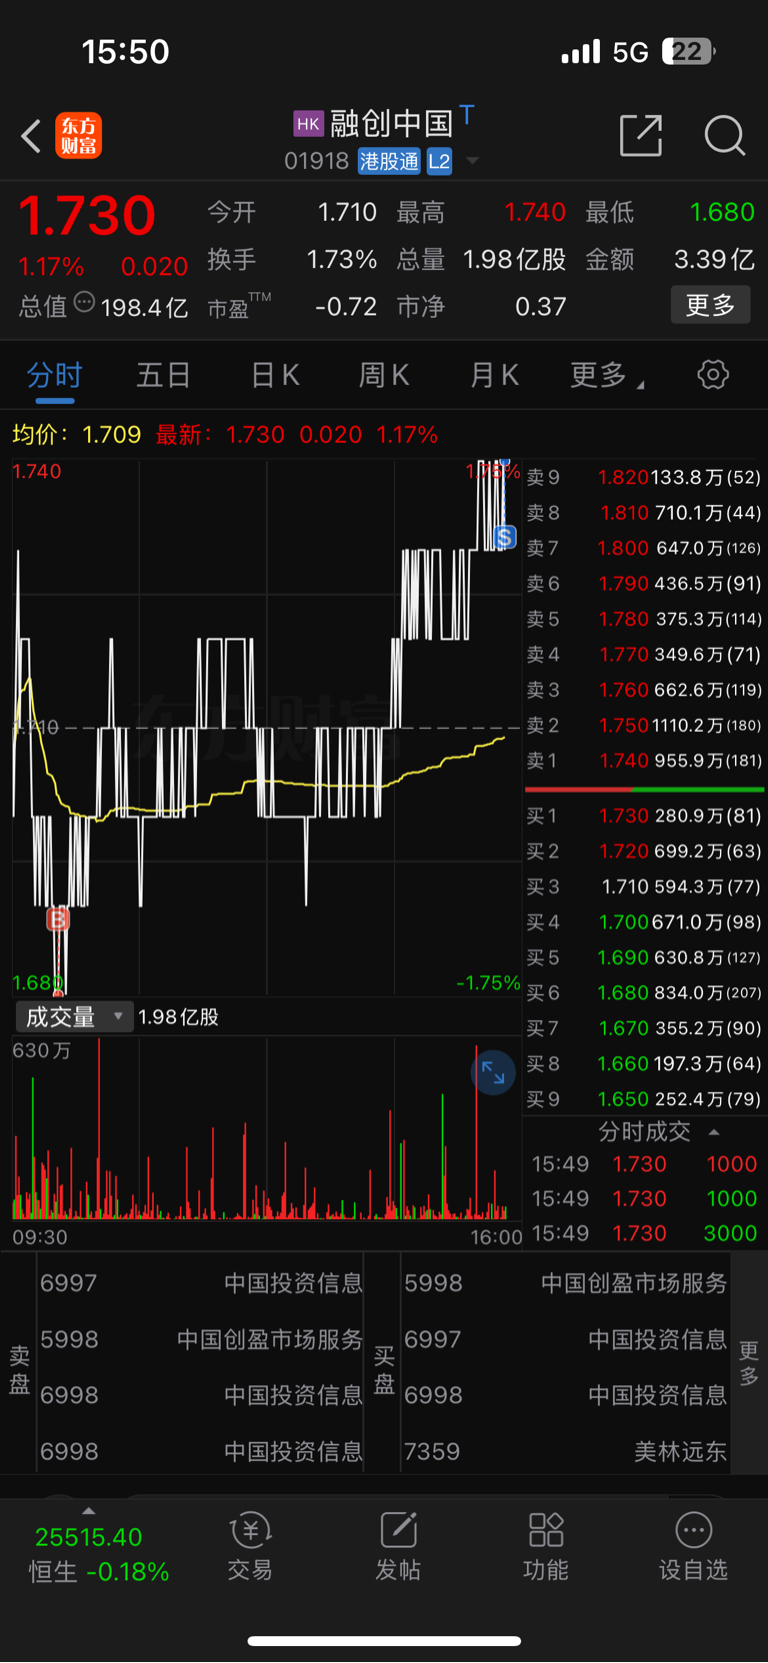Expand the 恒生 index bar arrow
Viewport: 768px width, 1663px height.
[x=89, y=1511]
